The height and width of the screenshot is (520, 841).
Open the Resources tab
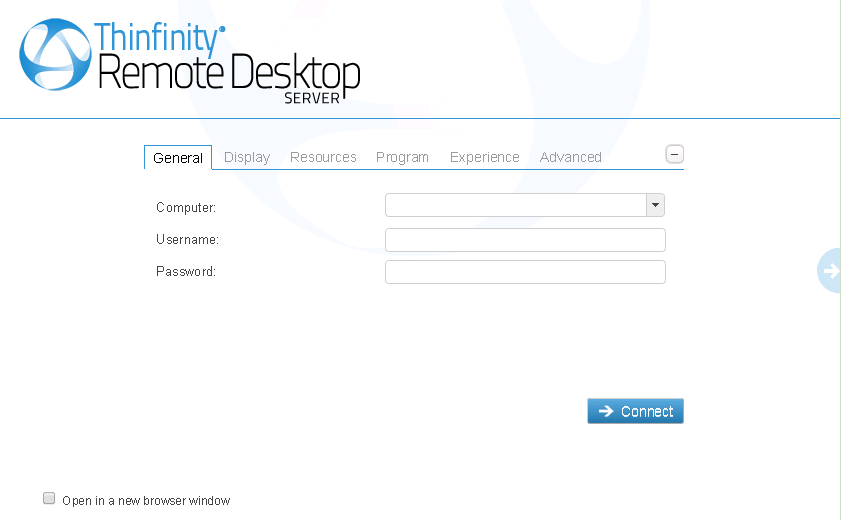tap(323, 157)
